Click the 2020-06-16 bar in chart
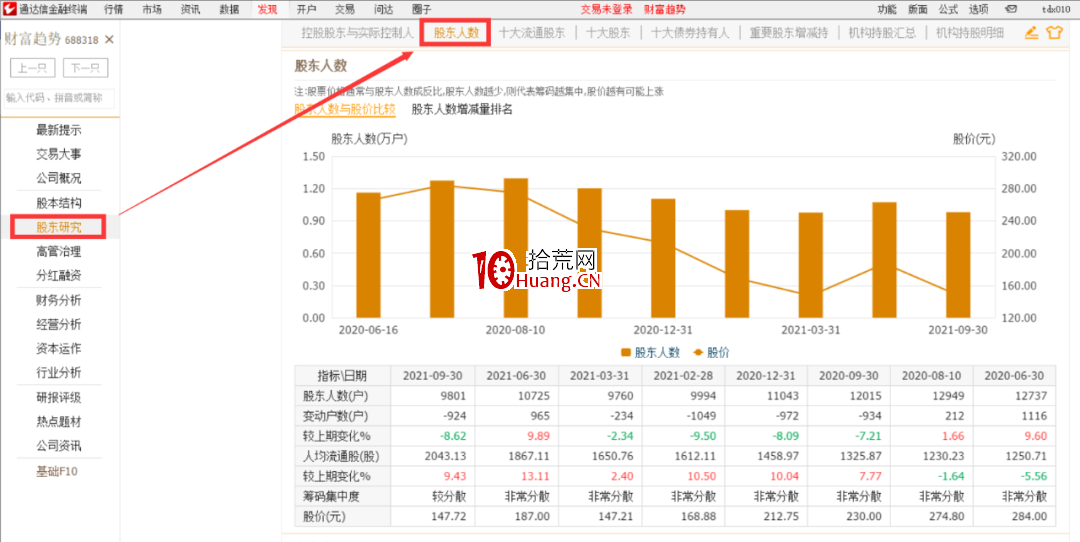1080x542 pixels. coord(368,255)
